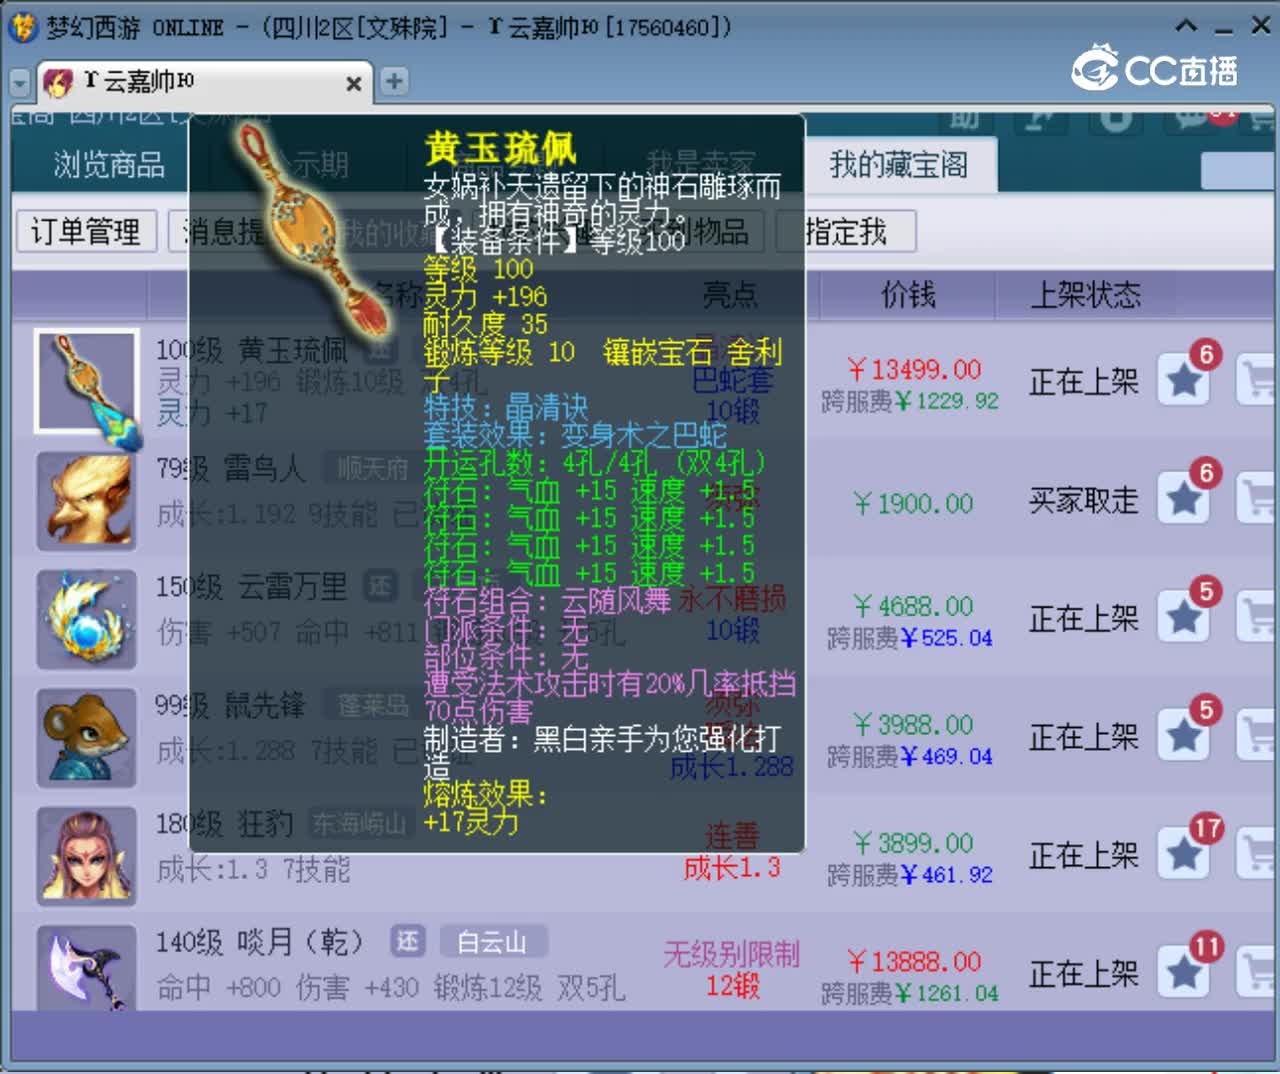Screen dimensions: 1280x1074
Task: Click the 价钱 column header
Action: pyautogui.click(x=908, y=294)
